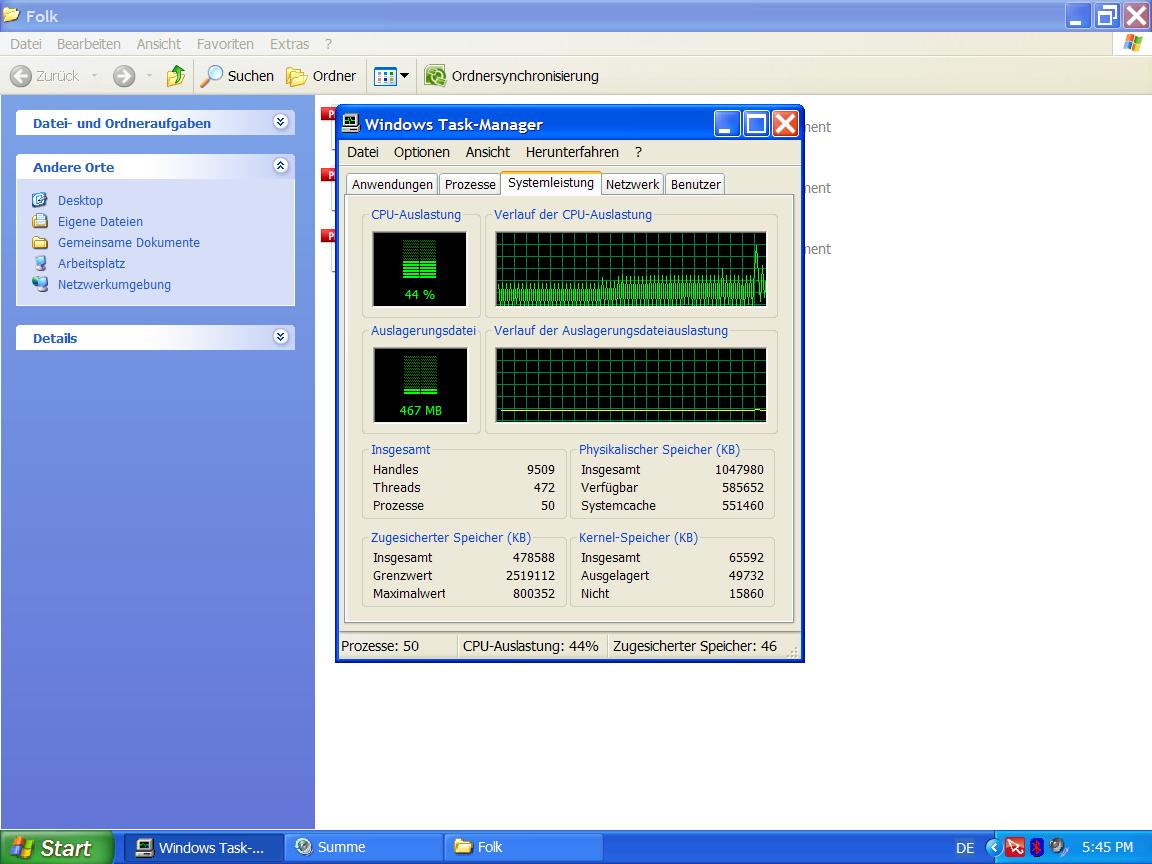Open the Gemeinsame Dokumente link

[129, 242]
